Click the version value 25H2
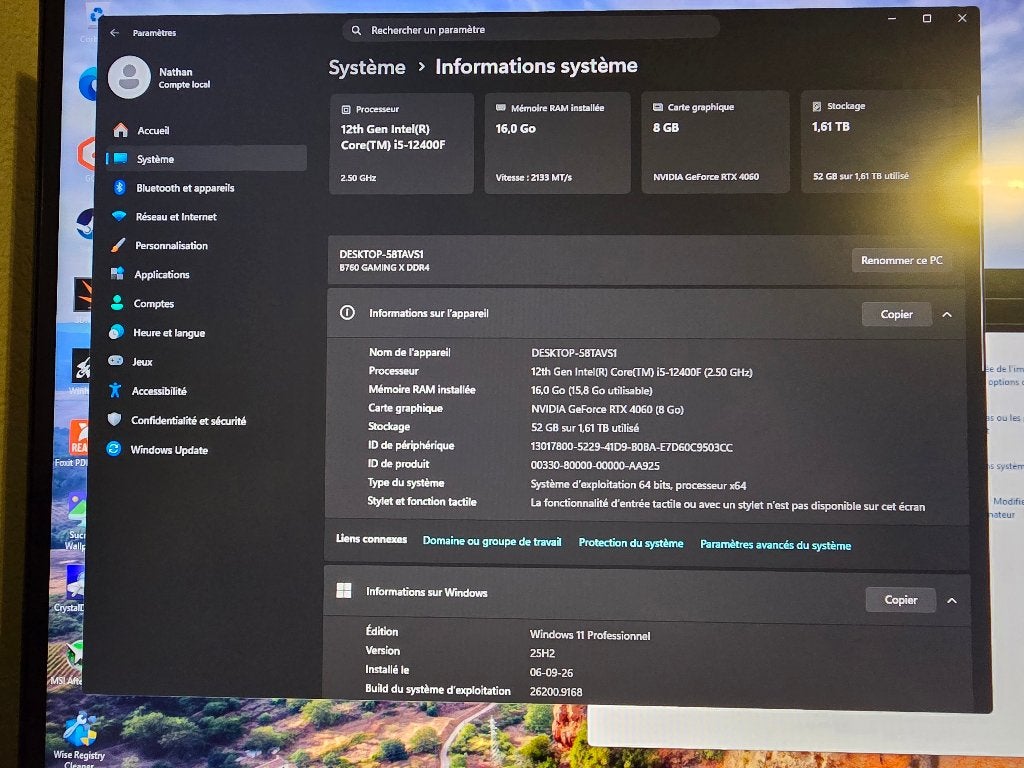Viewport: 1024px width, 768px height. (542, 653)
